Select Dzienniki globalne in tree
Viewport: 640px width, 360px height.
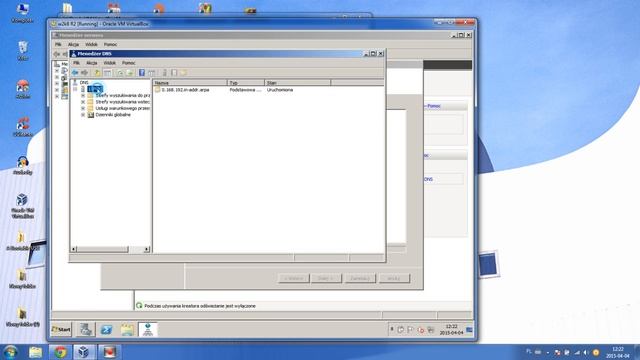coord(113,115)
